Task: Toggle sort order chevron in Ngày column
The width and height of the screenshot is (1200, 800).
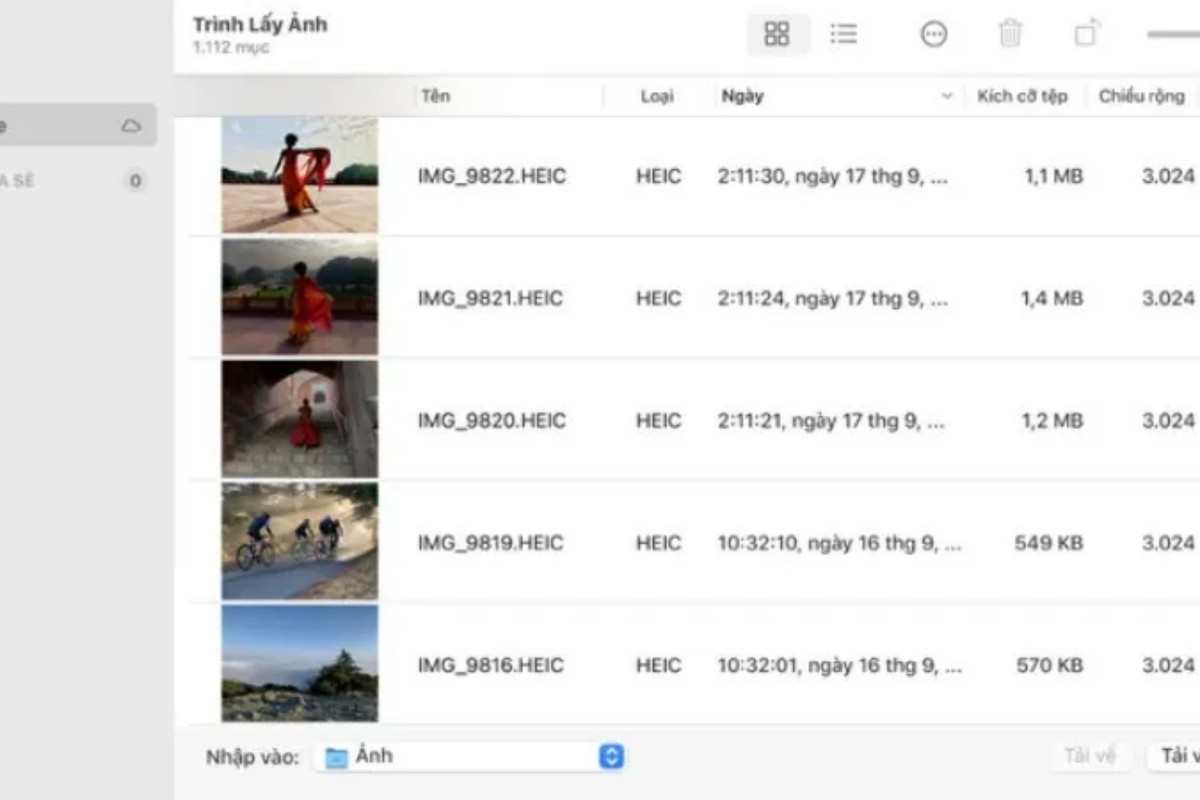Action: (x=947, y=97)
